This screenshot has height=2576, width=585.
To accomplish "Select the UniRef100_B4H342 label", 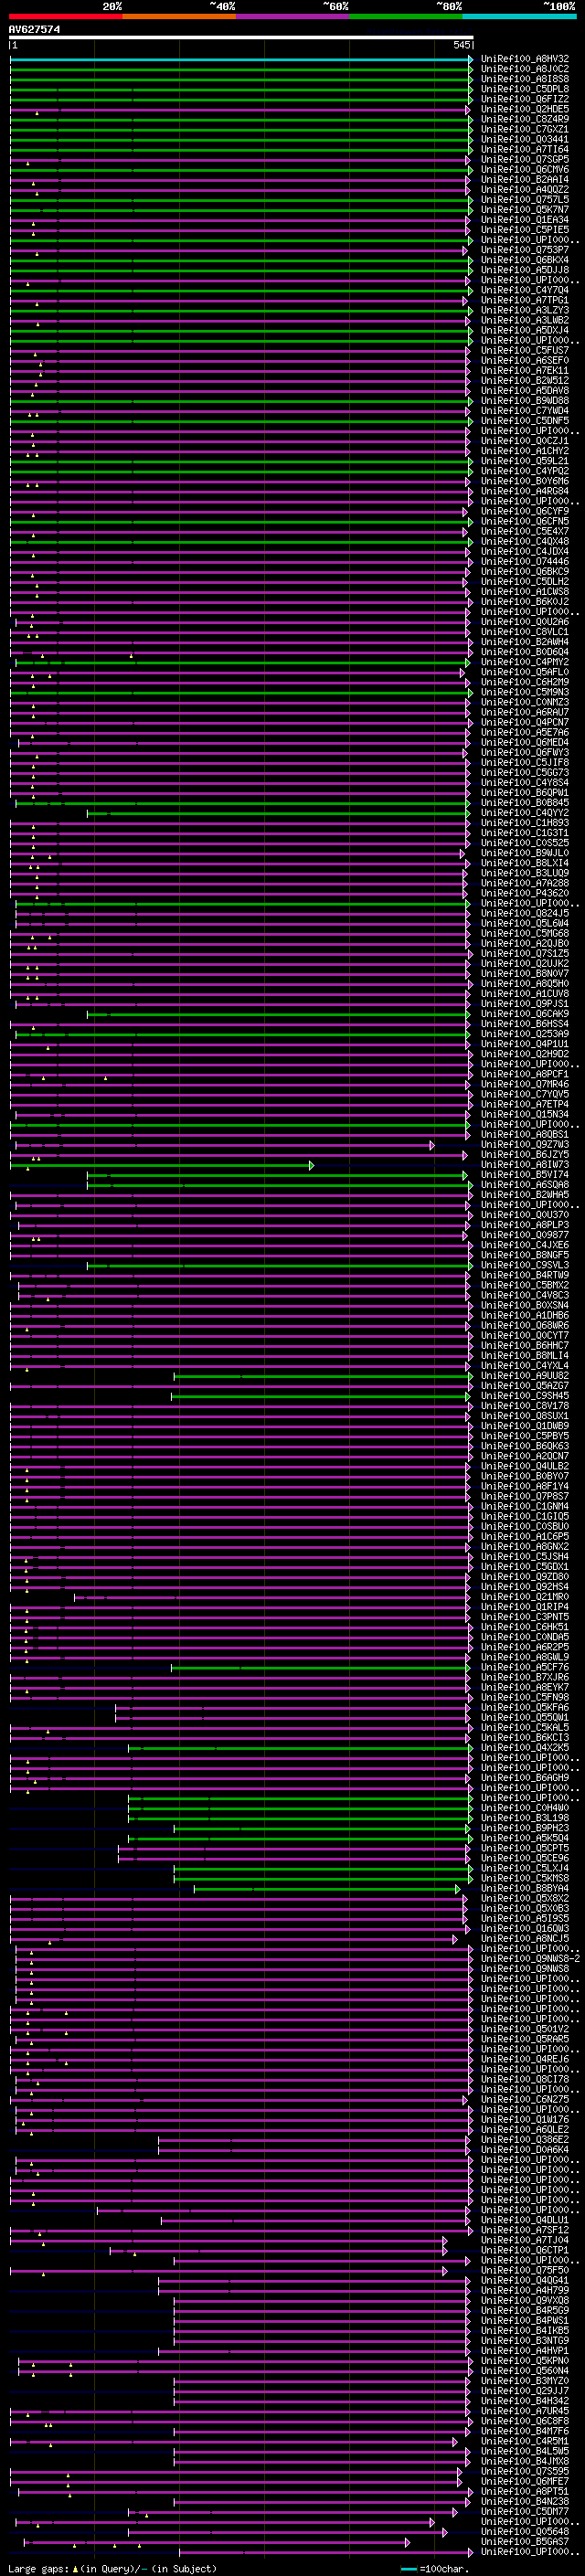I will point(525,2400).
